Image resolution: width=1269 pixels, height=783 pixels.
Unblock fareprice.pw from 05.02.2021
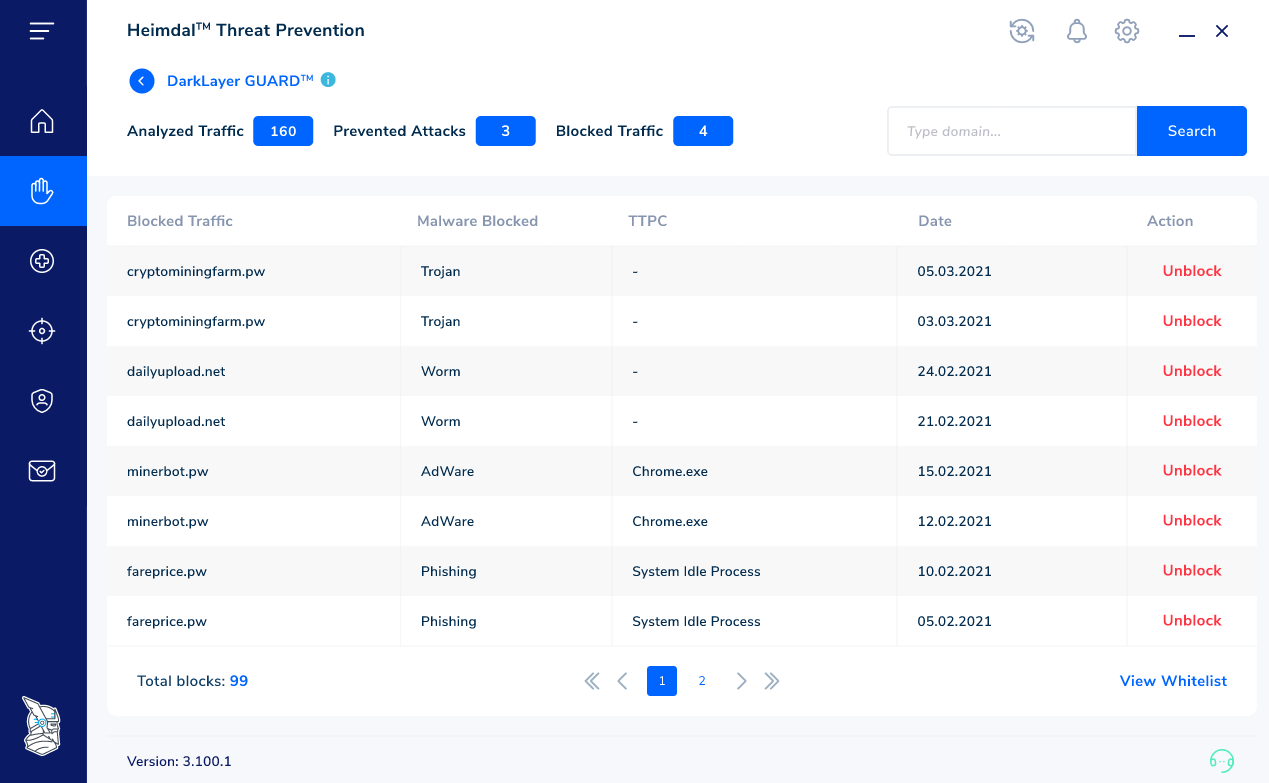1192,621
